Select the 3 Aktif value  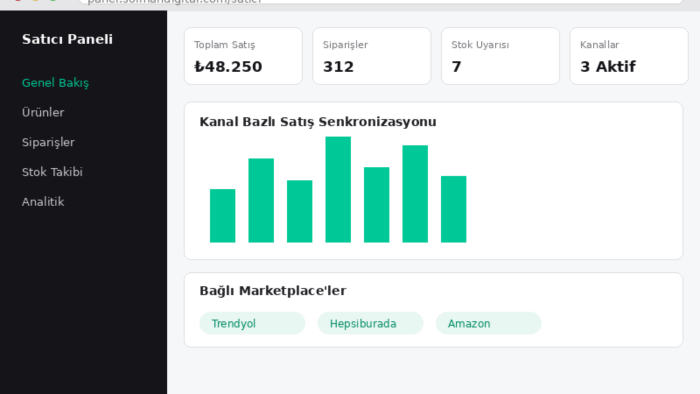(x=608, y=66)
